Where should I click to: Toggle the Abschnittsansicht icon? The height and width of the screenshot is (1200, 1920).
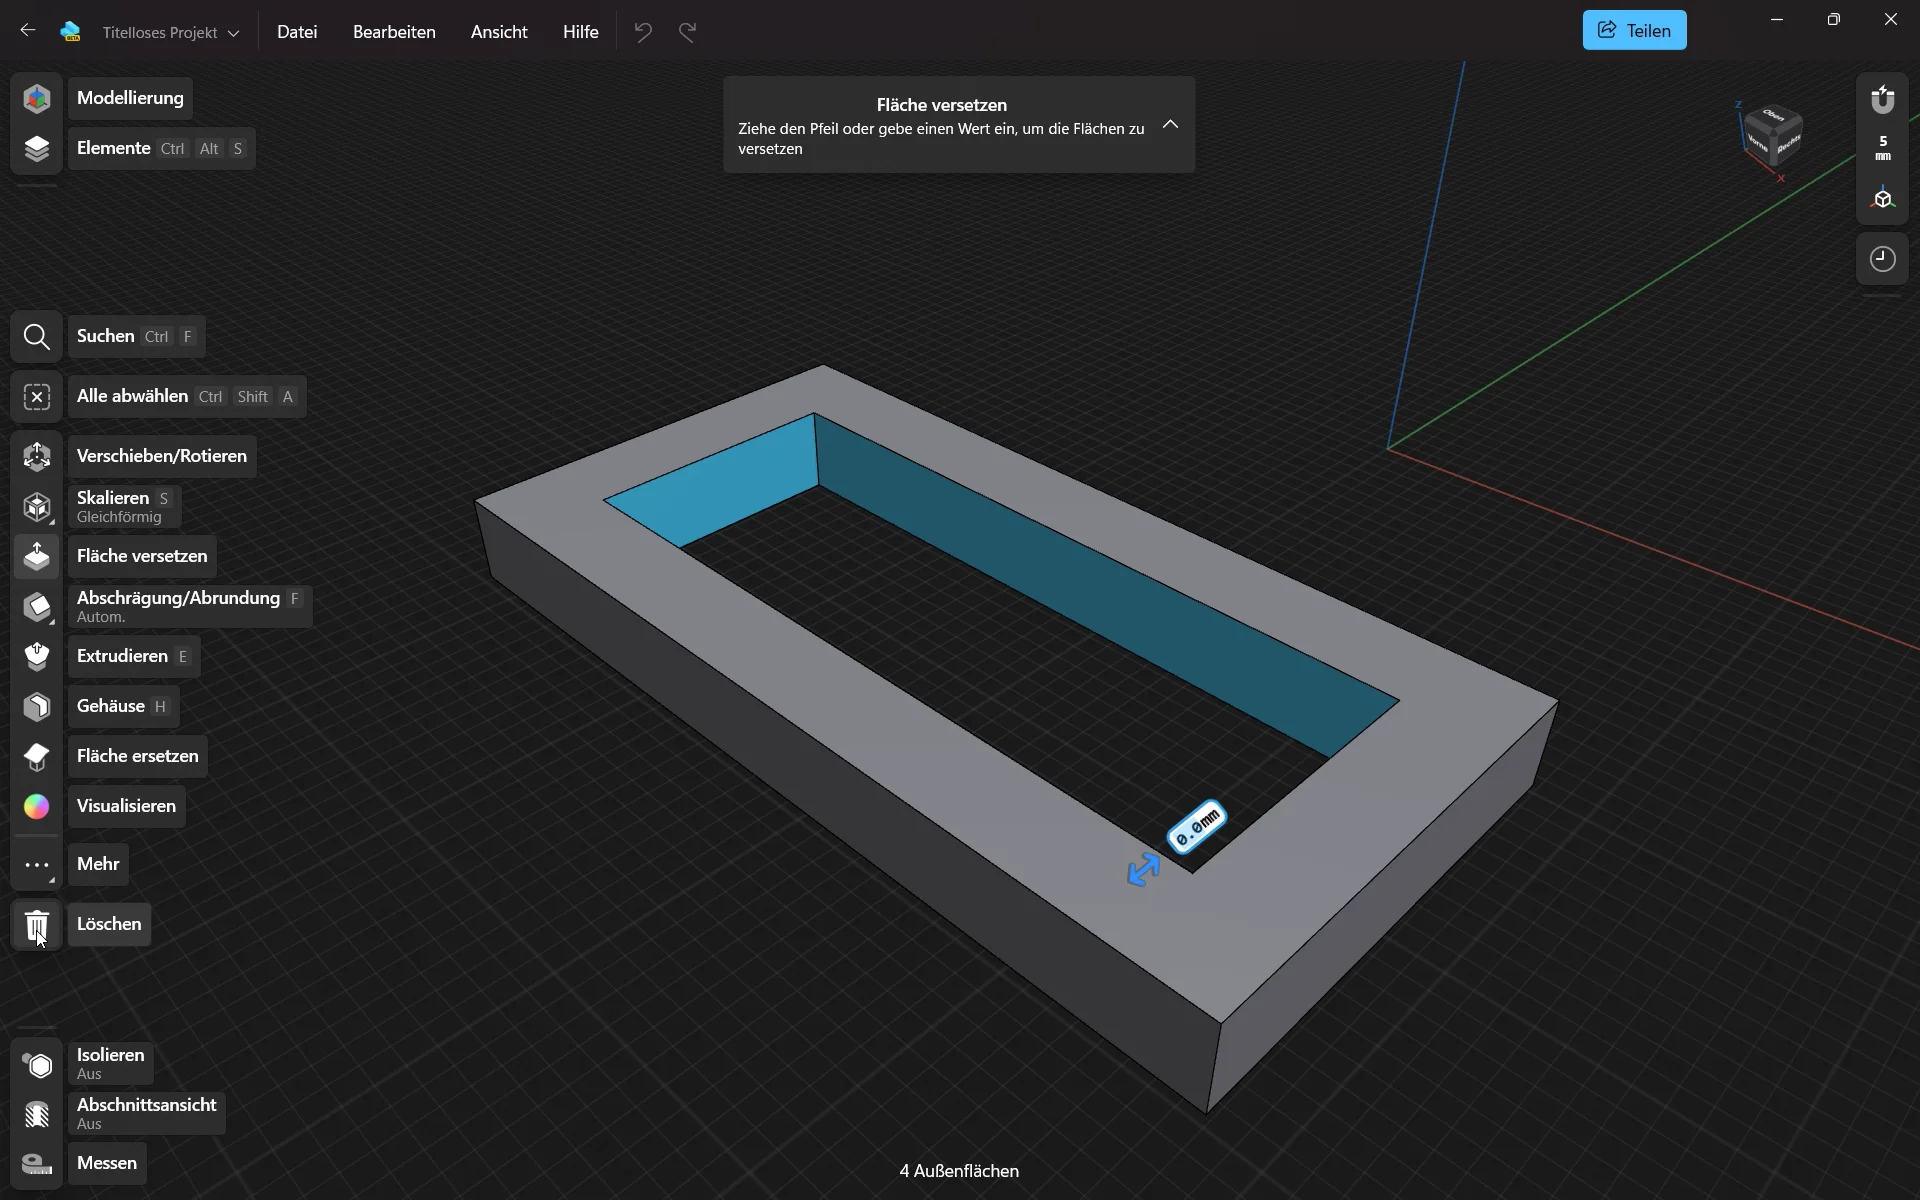(x=37, y=1115)
